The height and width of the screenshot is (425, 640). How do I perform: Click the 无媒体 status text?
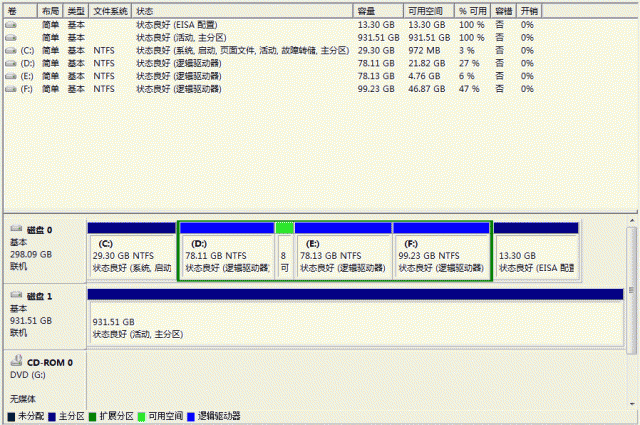pyautogui.click(x=23, y=399)
